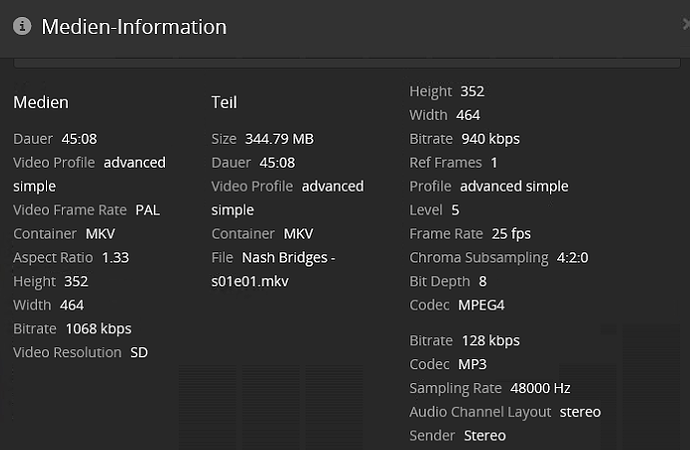
Task: Click the Video Frame Rate PAL value
Action: (x=147, y=210)
